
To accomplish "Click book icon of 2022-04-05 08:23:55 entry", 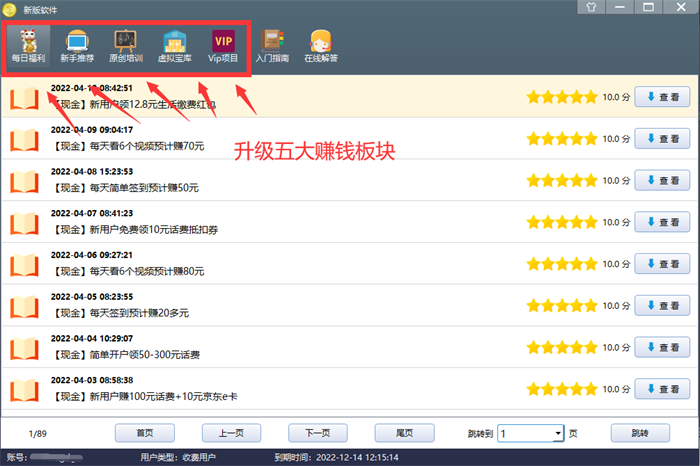I will tap(24, 306).
